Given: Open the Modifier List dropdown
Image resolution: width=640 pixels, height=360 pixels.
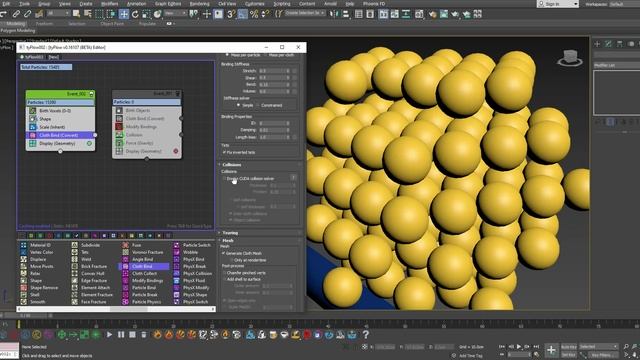Looking at the screenshot, I should click(x=616, y=65).
